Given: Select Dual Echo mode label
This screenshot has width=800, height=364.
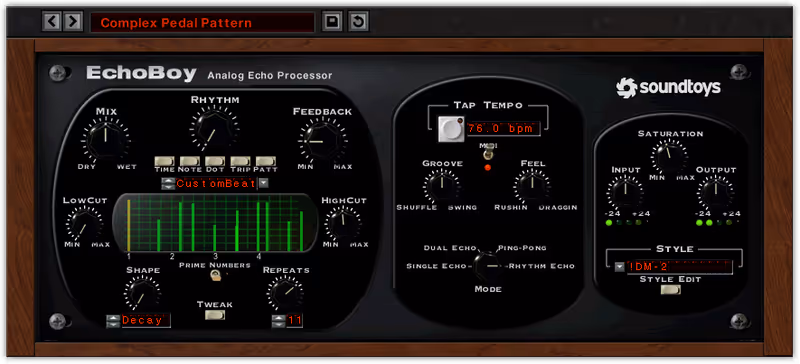Looking at the screenshot, I should coord(449,248).
